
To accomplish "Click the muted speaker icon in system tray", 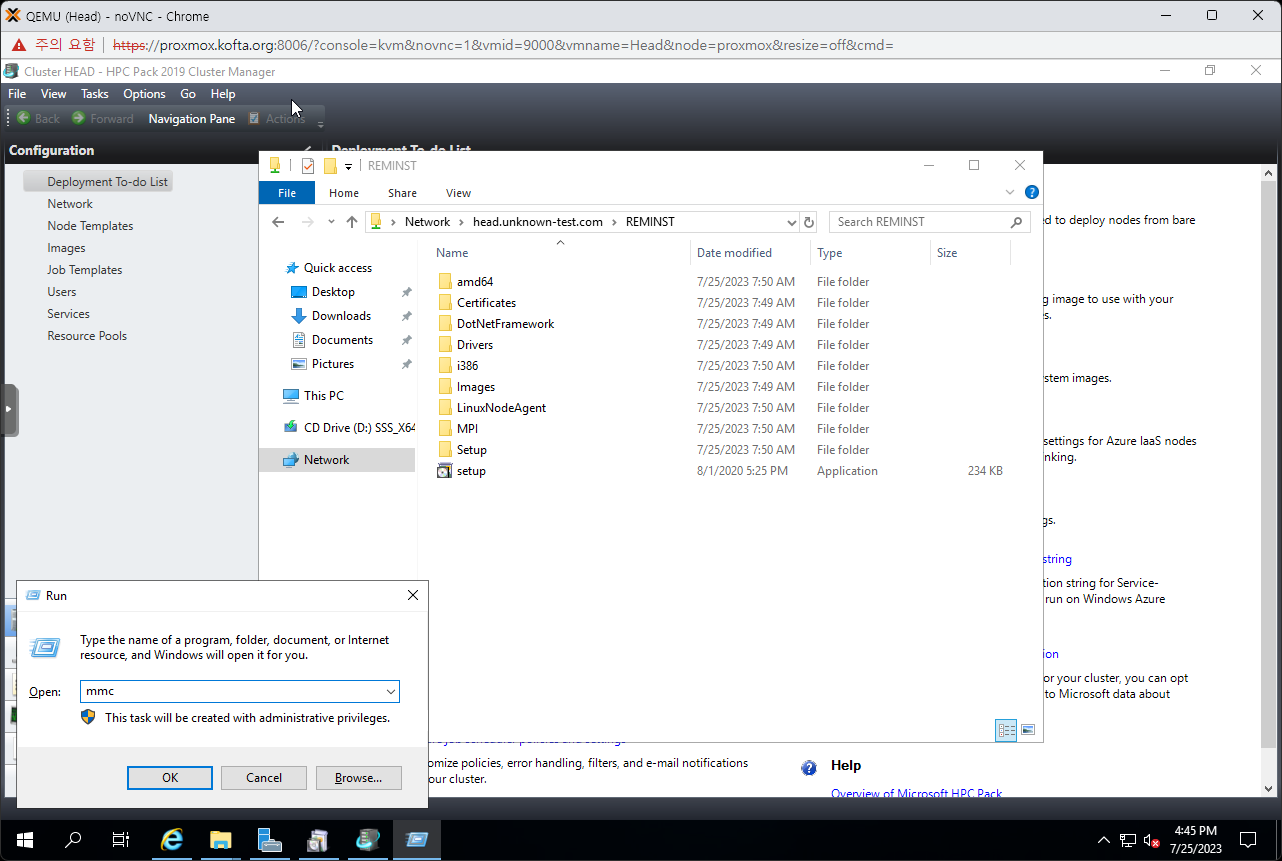I will 1152,840.
